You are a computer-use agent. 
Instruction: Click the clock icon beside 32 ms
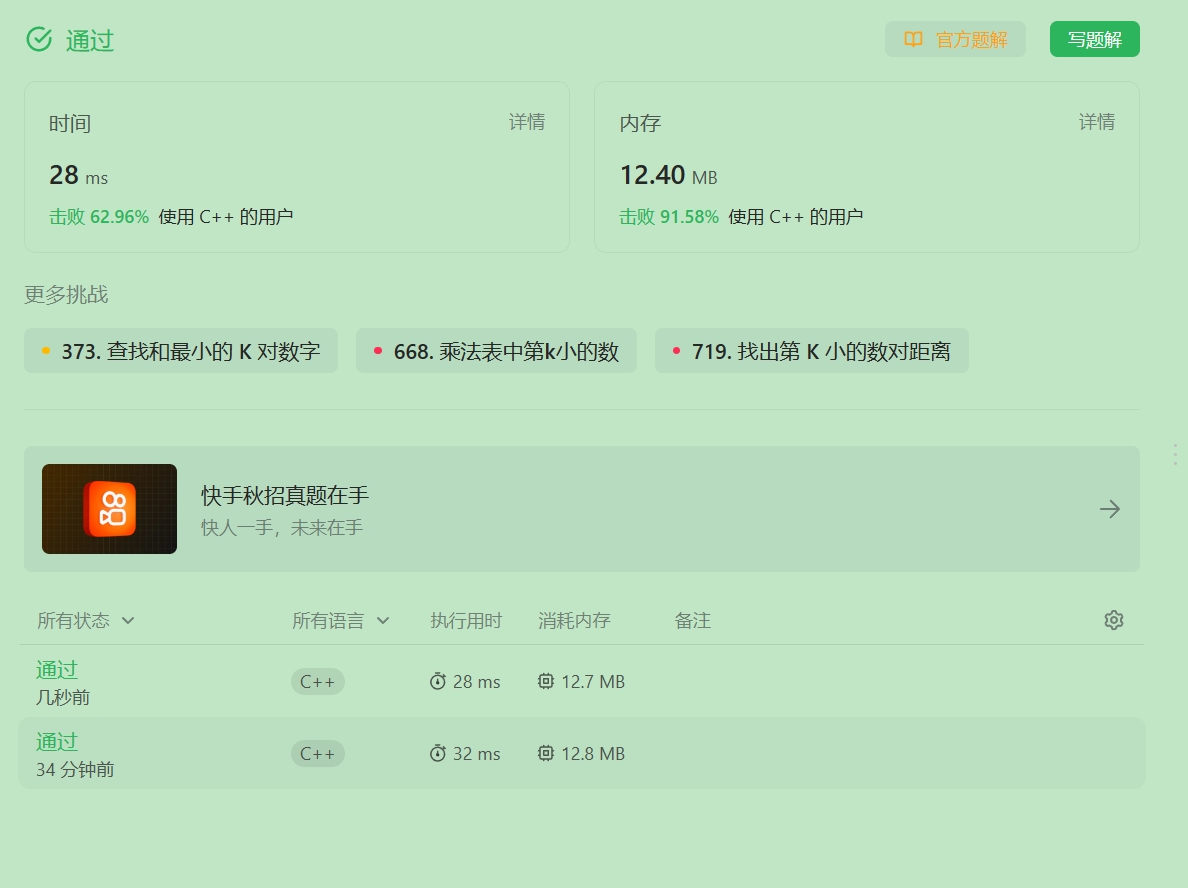tap(438, 754)
